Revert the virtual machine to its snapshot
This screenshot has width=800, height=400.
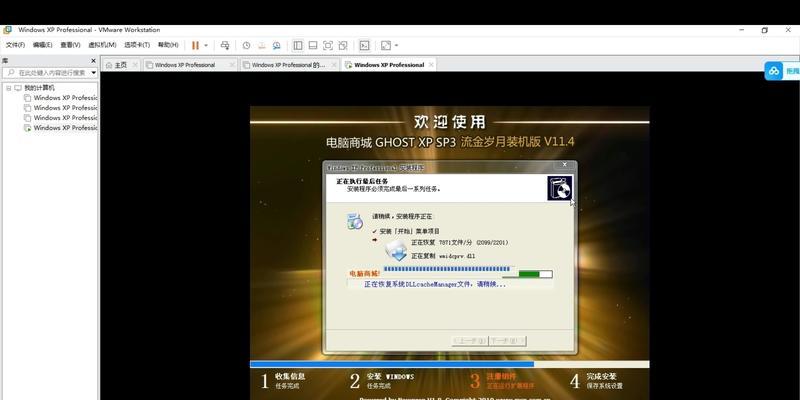coord(262,45)
